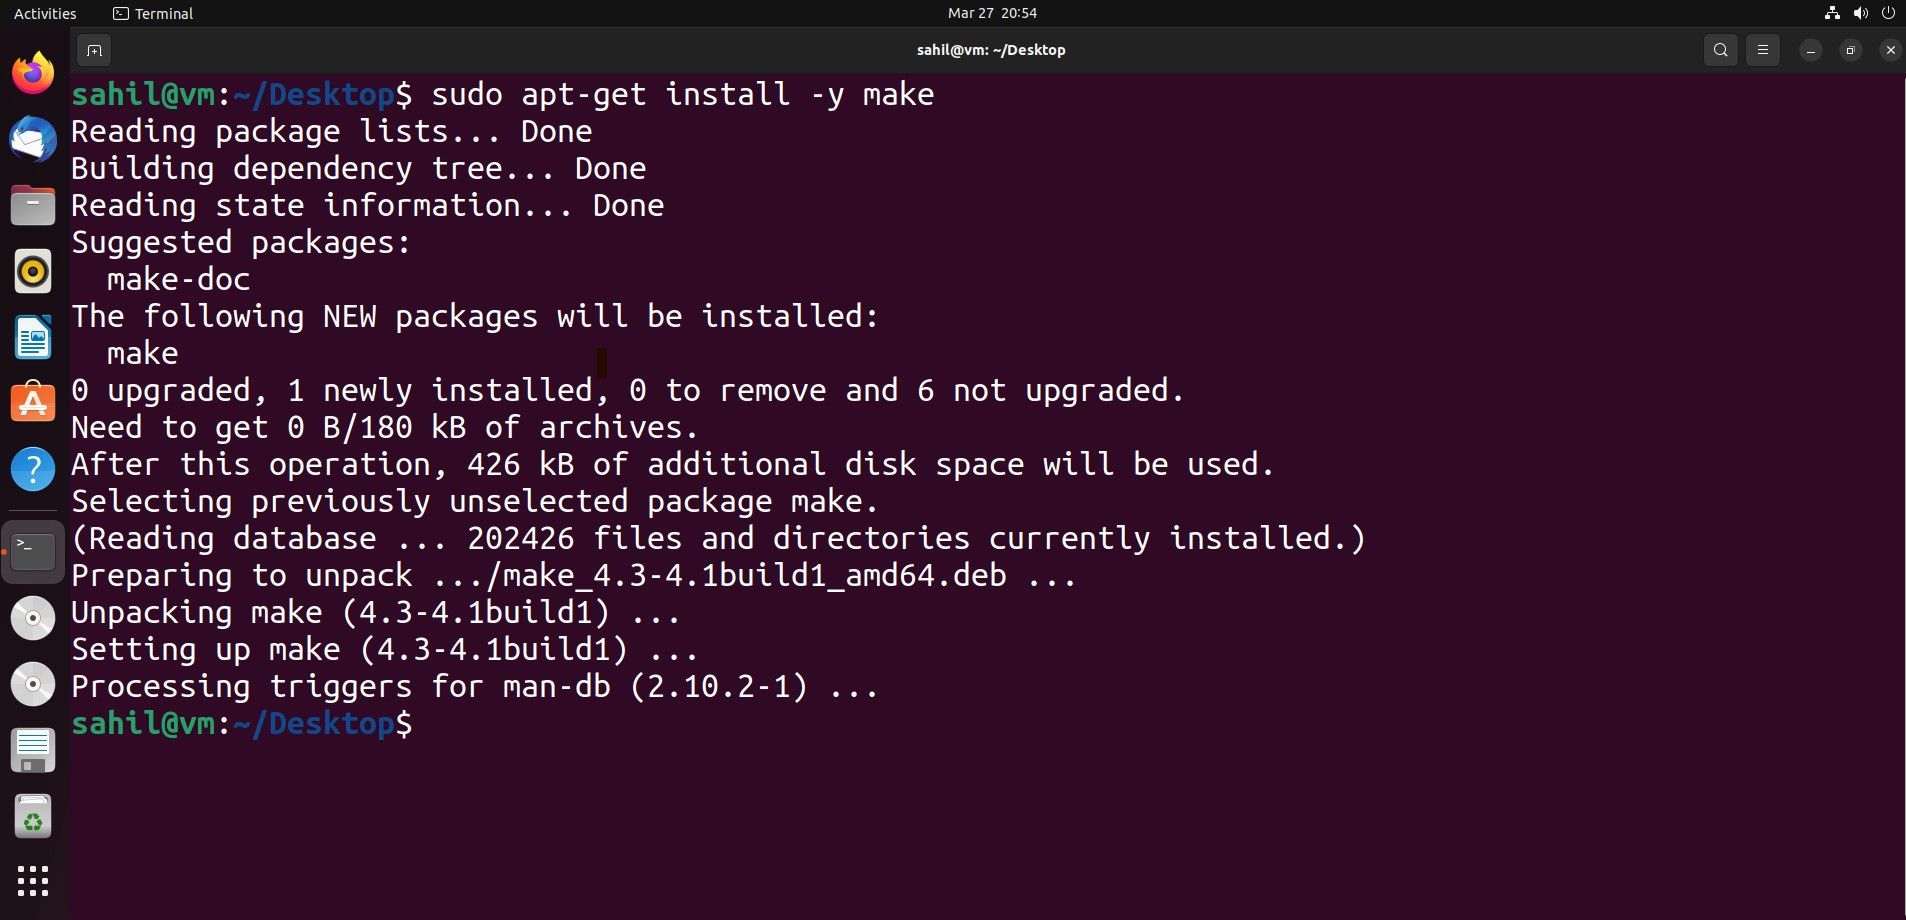Viewport: 1906px width, 920px height.
Task: Launch Thunderbird mail client
Action: point(33,139)
